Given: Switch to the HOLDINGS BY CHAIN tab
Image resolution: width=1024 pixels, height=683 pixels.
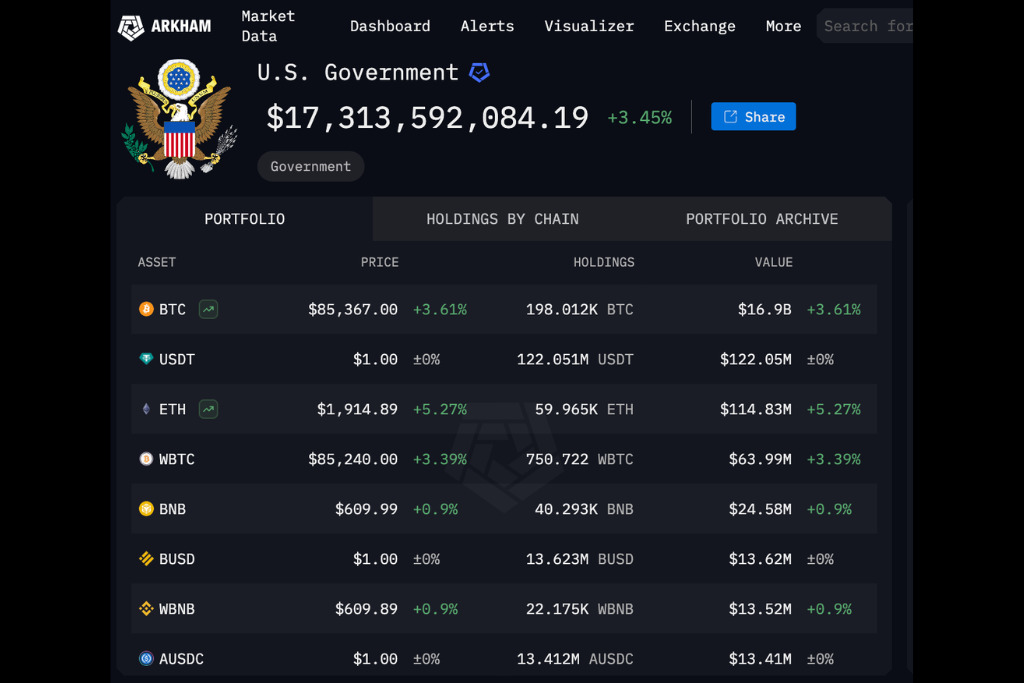Looking at the screenshot, I should point(502,219).
